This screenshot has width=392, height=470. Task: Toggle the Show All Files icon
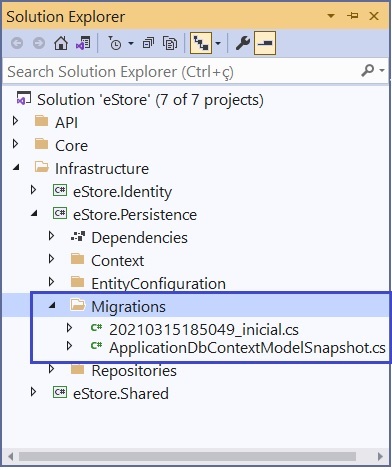tap(170, 43)
